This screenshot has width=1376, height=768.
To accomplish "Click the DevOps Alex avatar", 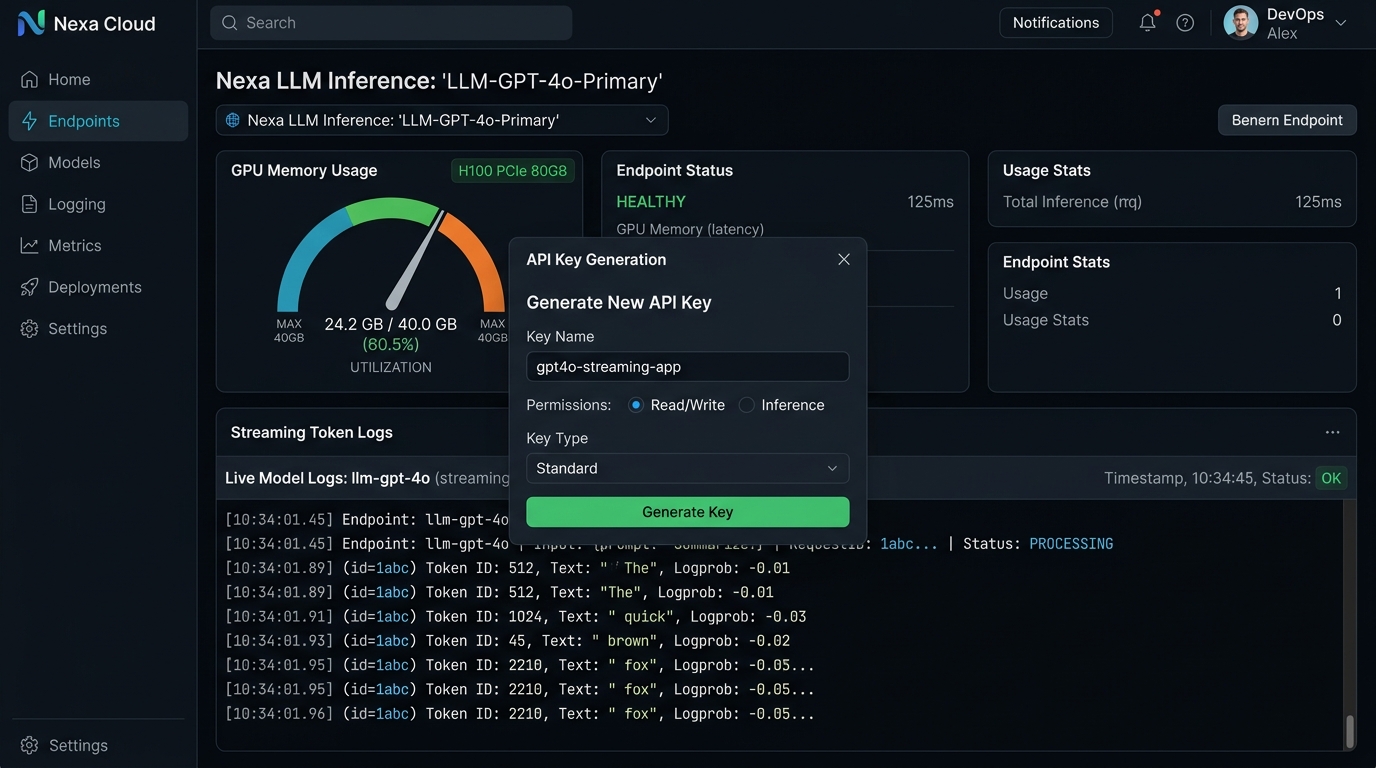I will tap(1241, 22).
